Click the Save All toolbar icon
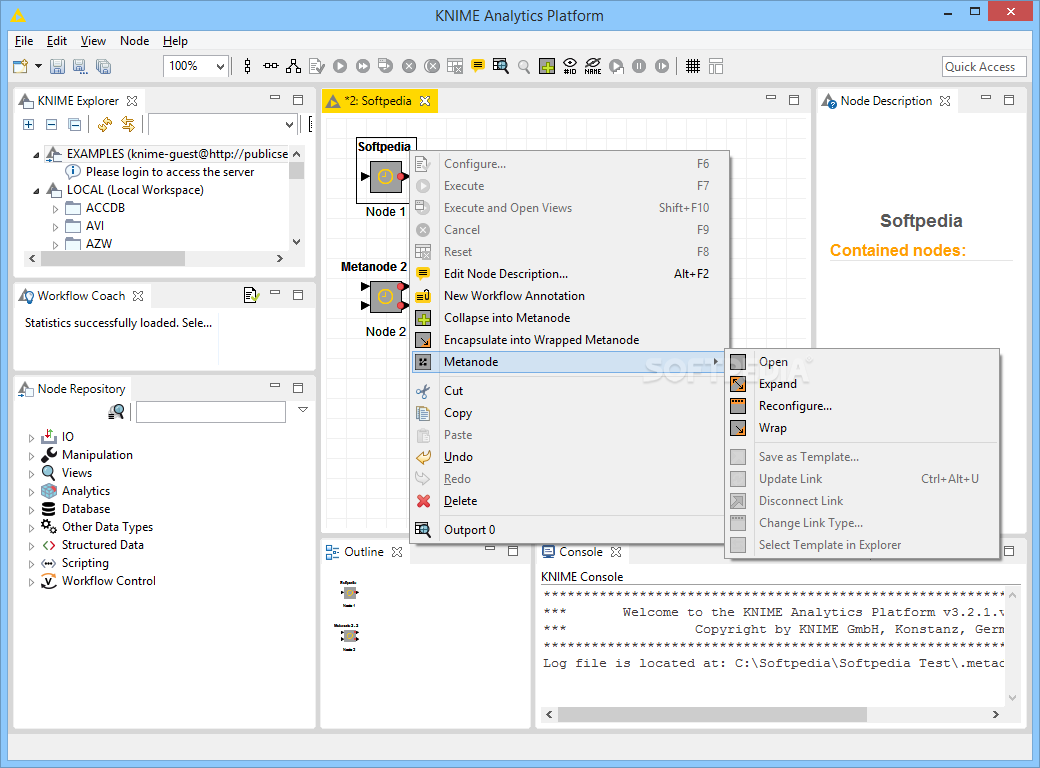Image resolution: width=1040 pixels, height=768 pixels. [103, 66]
